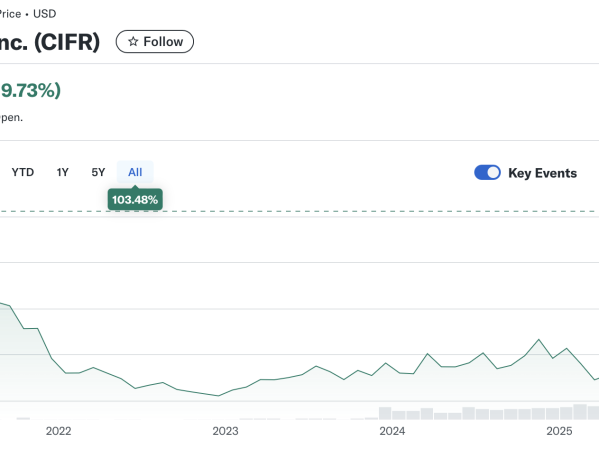Screen dimensions: 599x450
Task: Click the star icon in Follow button
Action: (x=133, y=41)
